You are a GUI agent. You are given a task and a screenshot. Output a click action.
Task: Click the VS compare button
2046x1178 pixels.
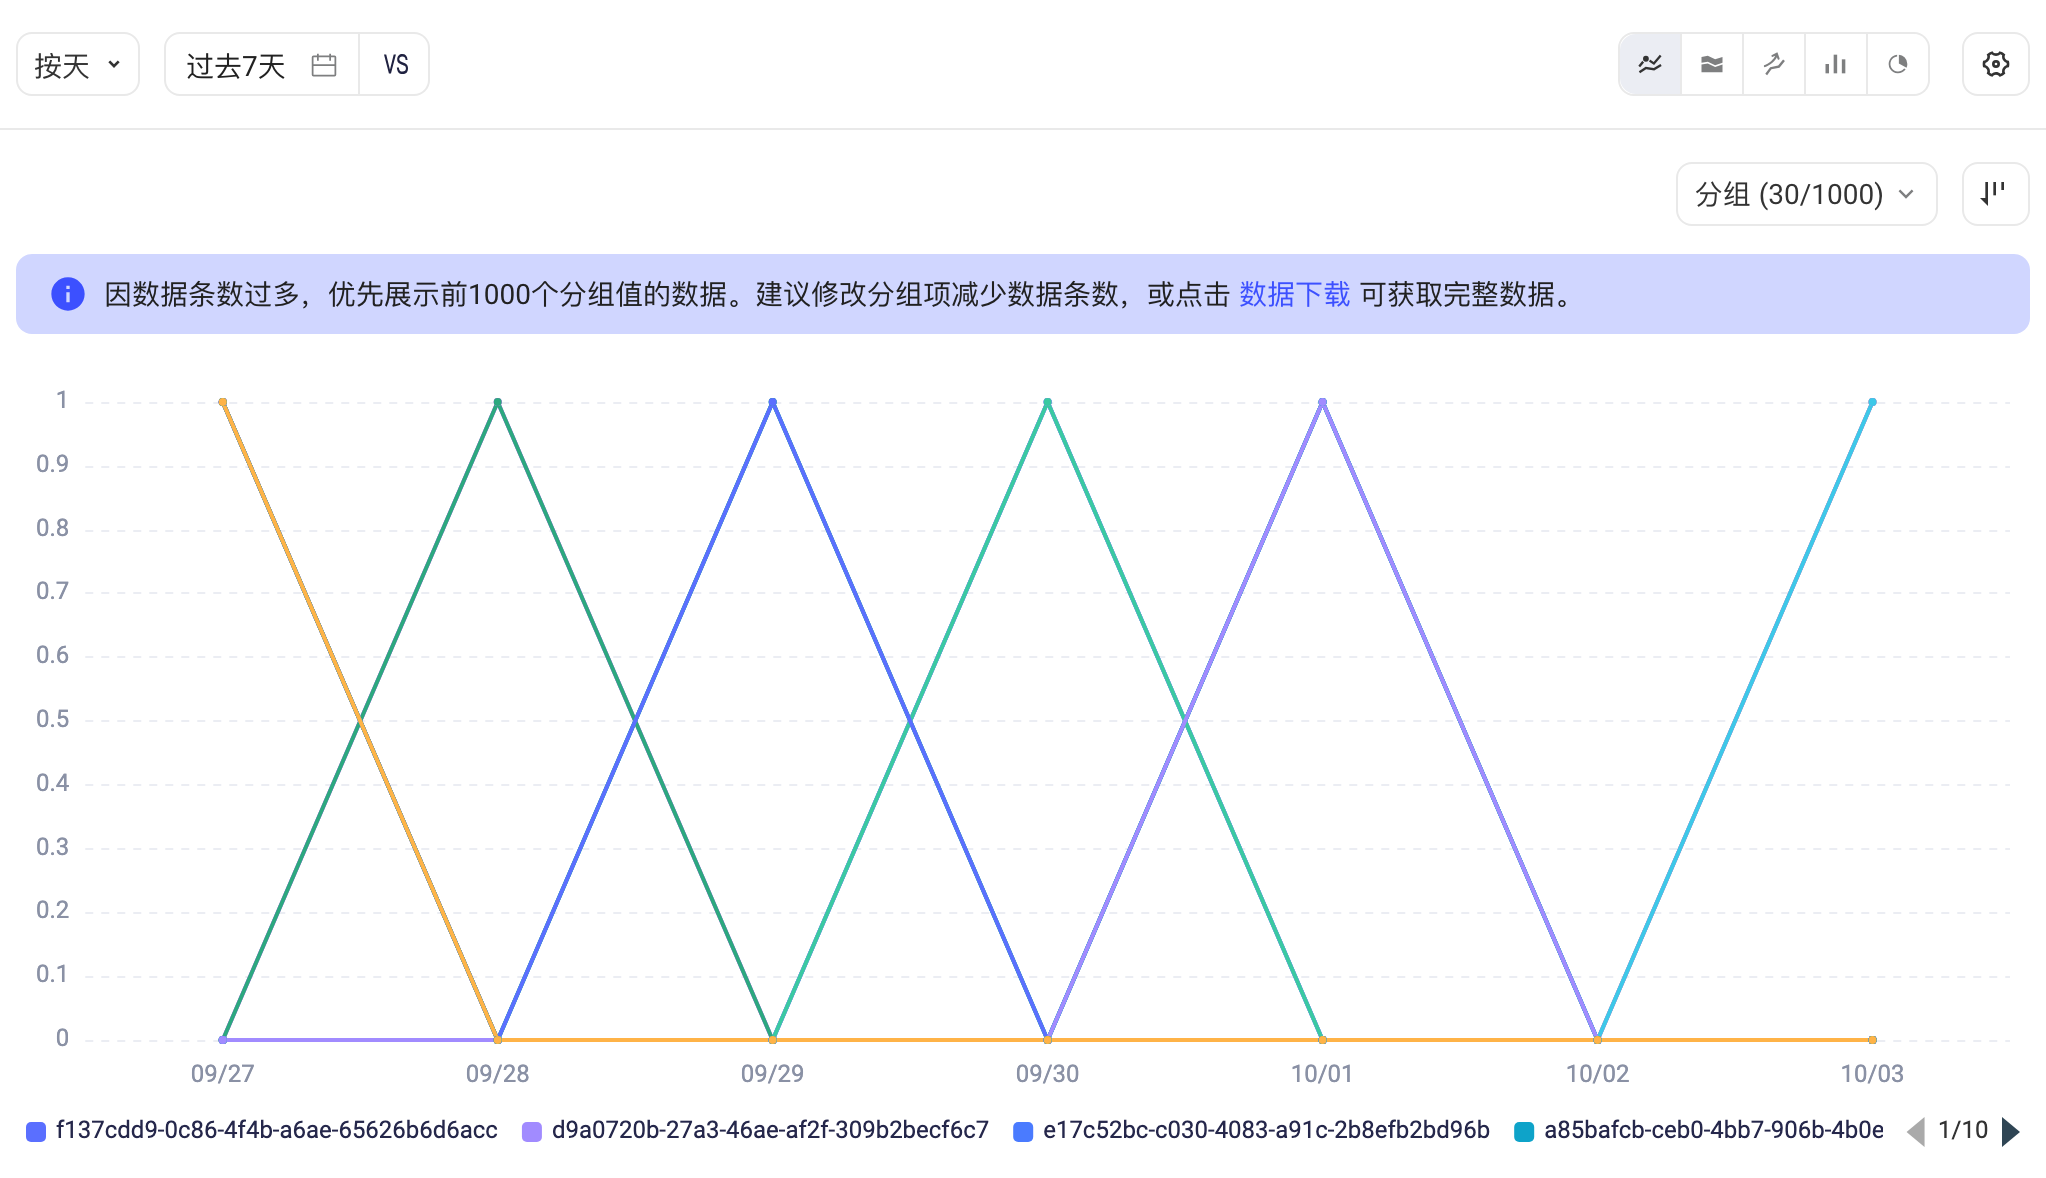395,64
